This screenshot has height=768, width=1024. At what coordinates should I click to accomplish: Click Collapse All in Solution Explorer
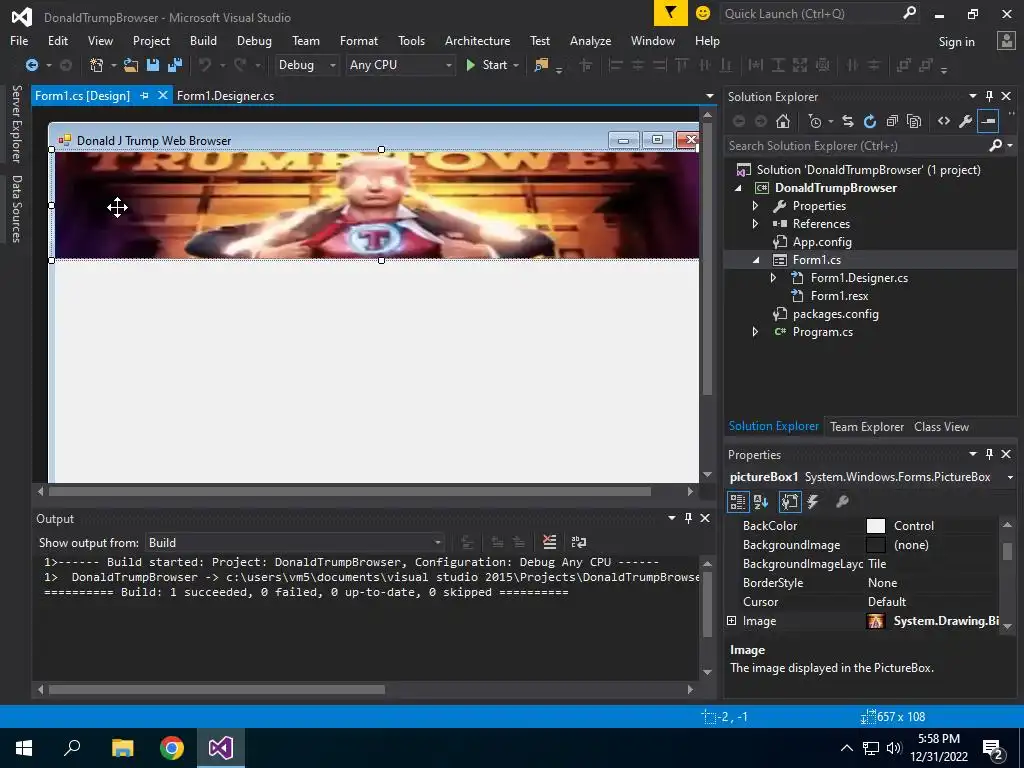coord(892,121)
